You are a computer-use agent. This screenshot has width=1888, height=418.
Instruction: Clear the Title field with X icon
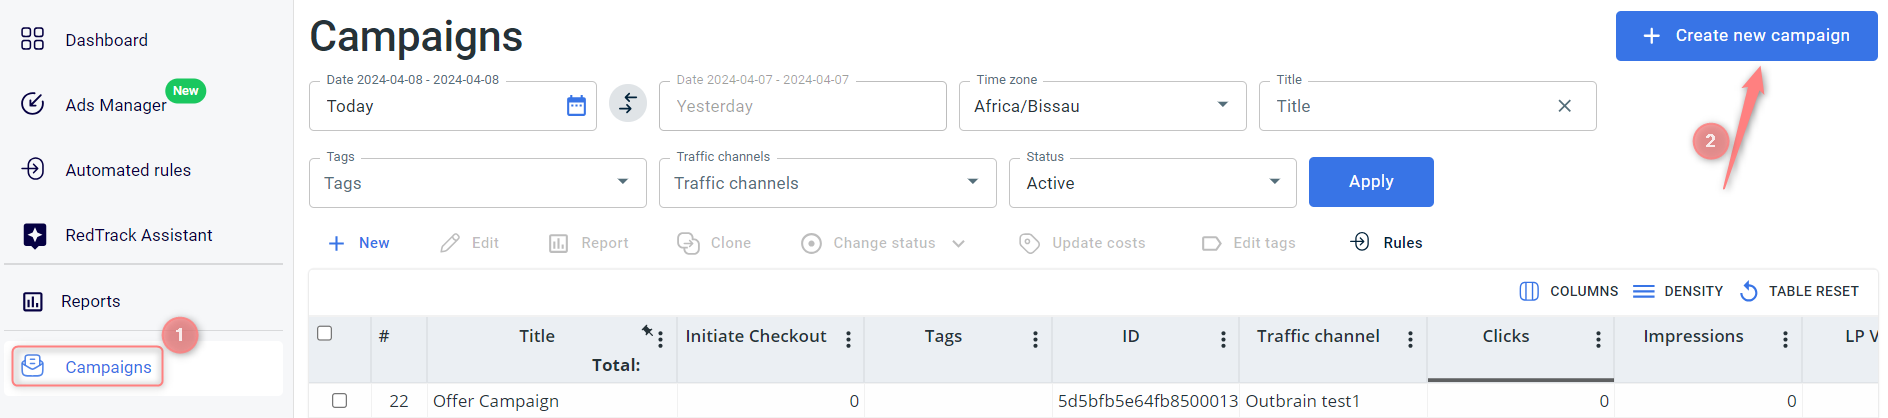pos(1564,106)
